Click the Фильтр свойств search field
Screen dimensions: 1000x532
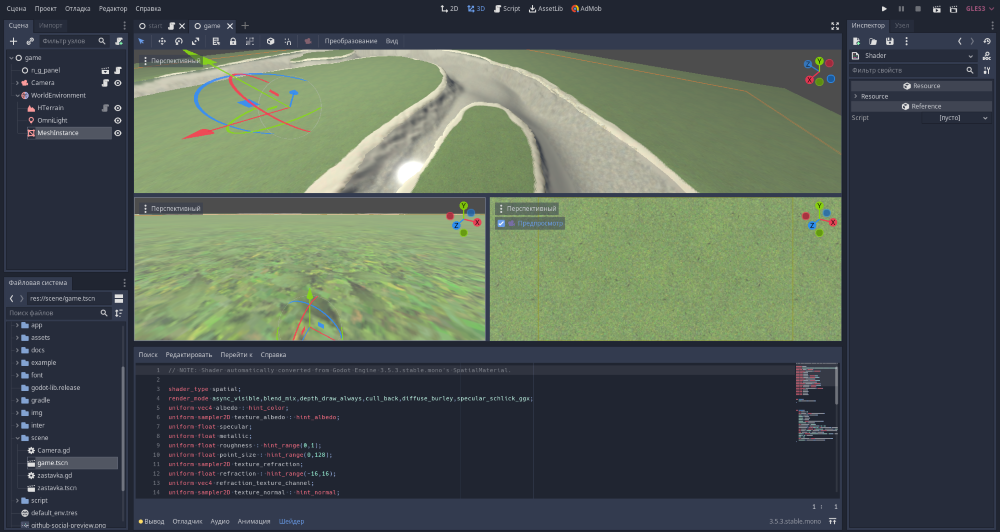[x=906, y=71]
